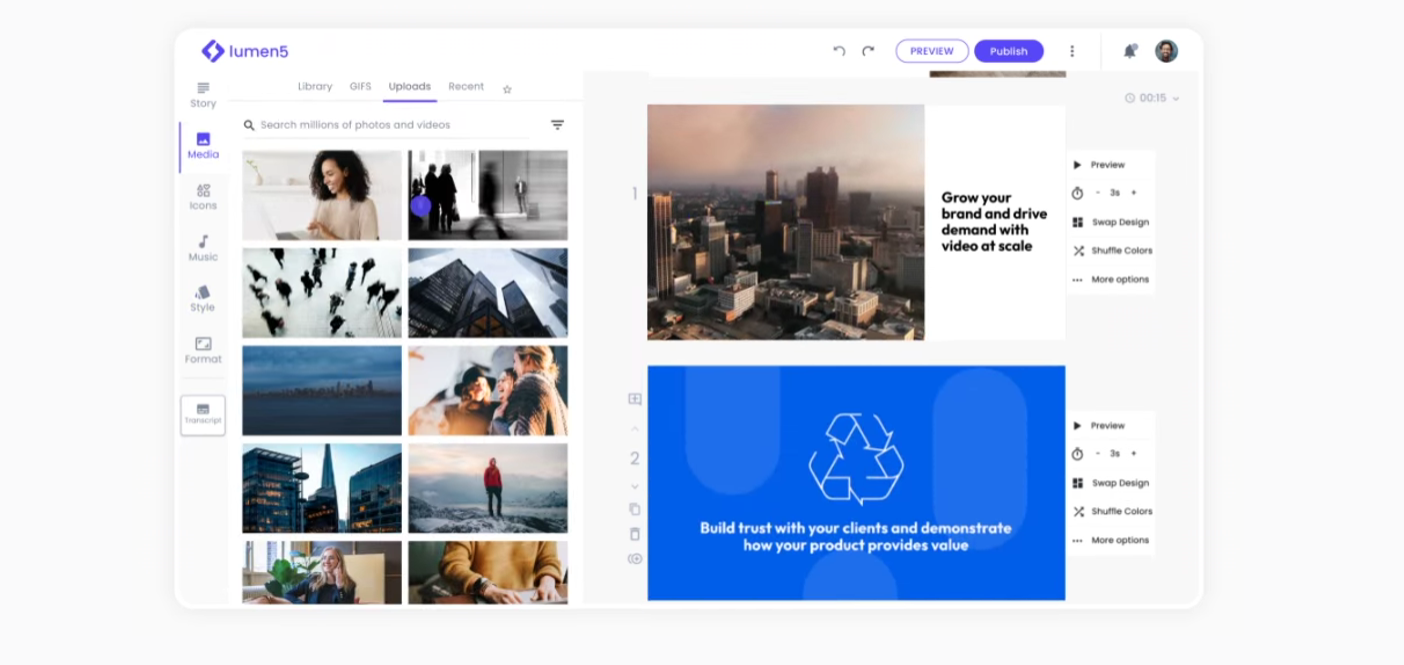Viewport: 1404px width, 665px height.
Task: Select the skyline thumbnail in the media grid
Action: 321,391
